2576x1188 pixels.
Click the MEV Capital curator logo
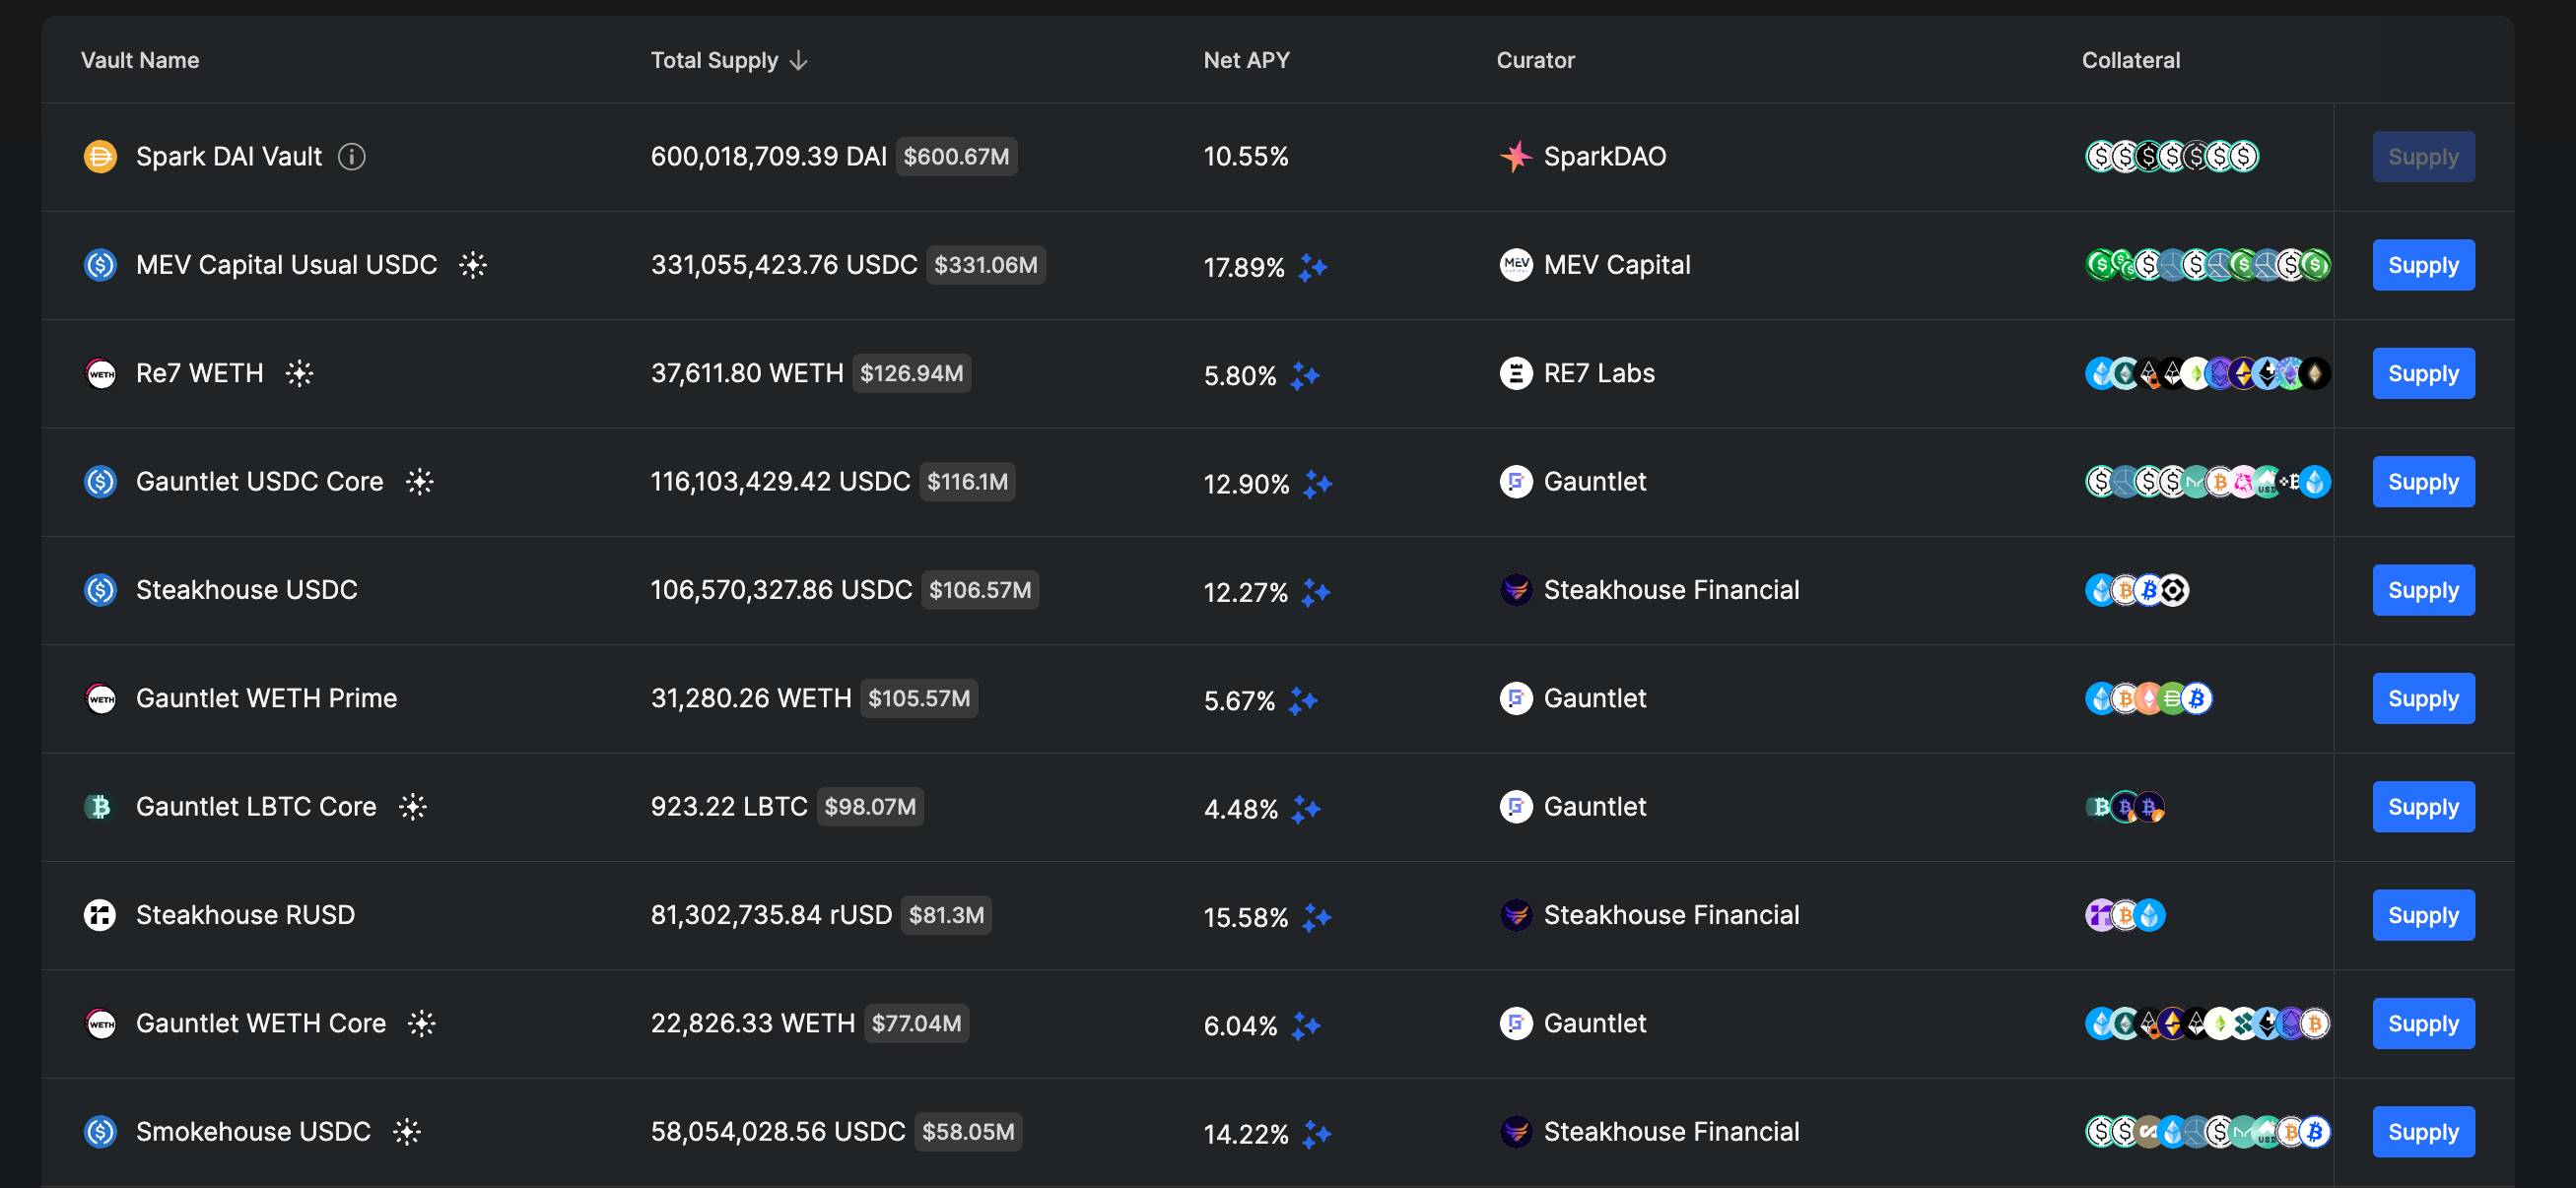(1516, 265)
